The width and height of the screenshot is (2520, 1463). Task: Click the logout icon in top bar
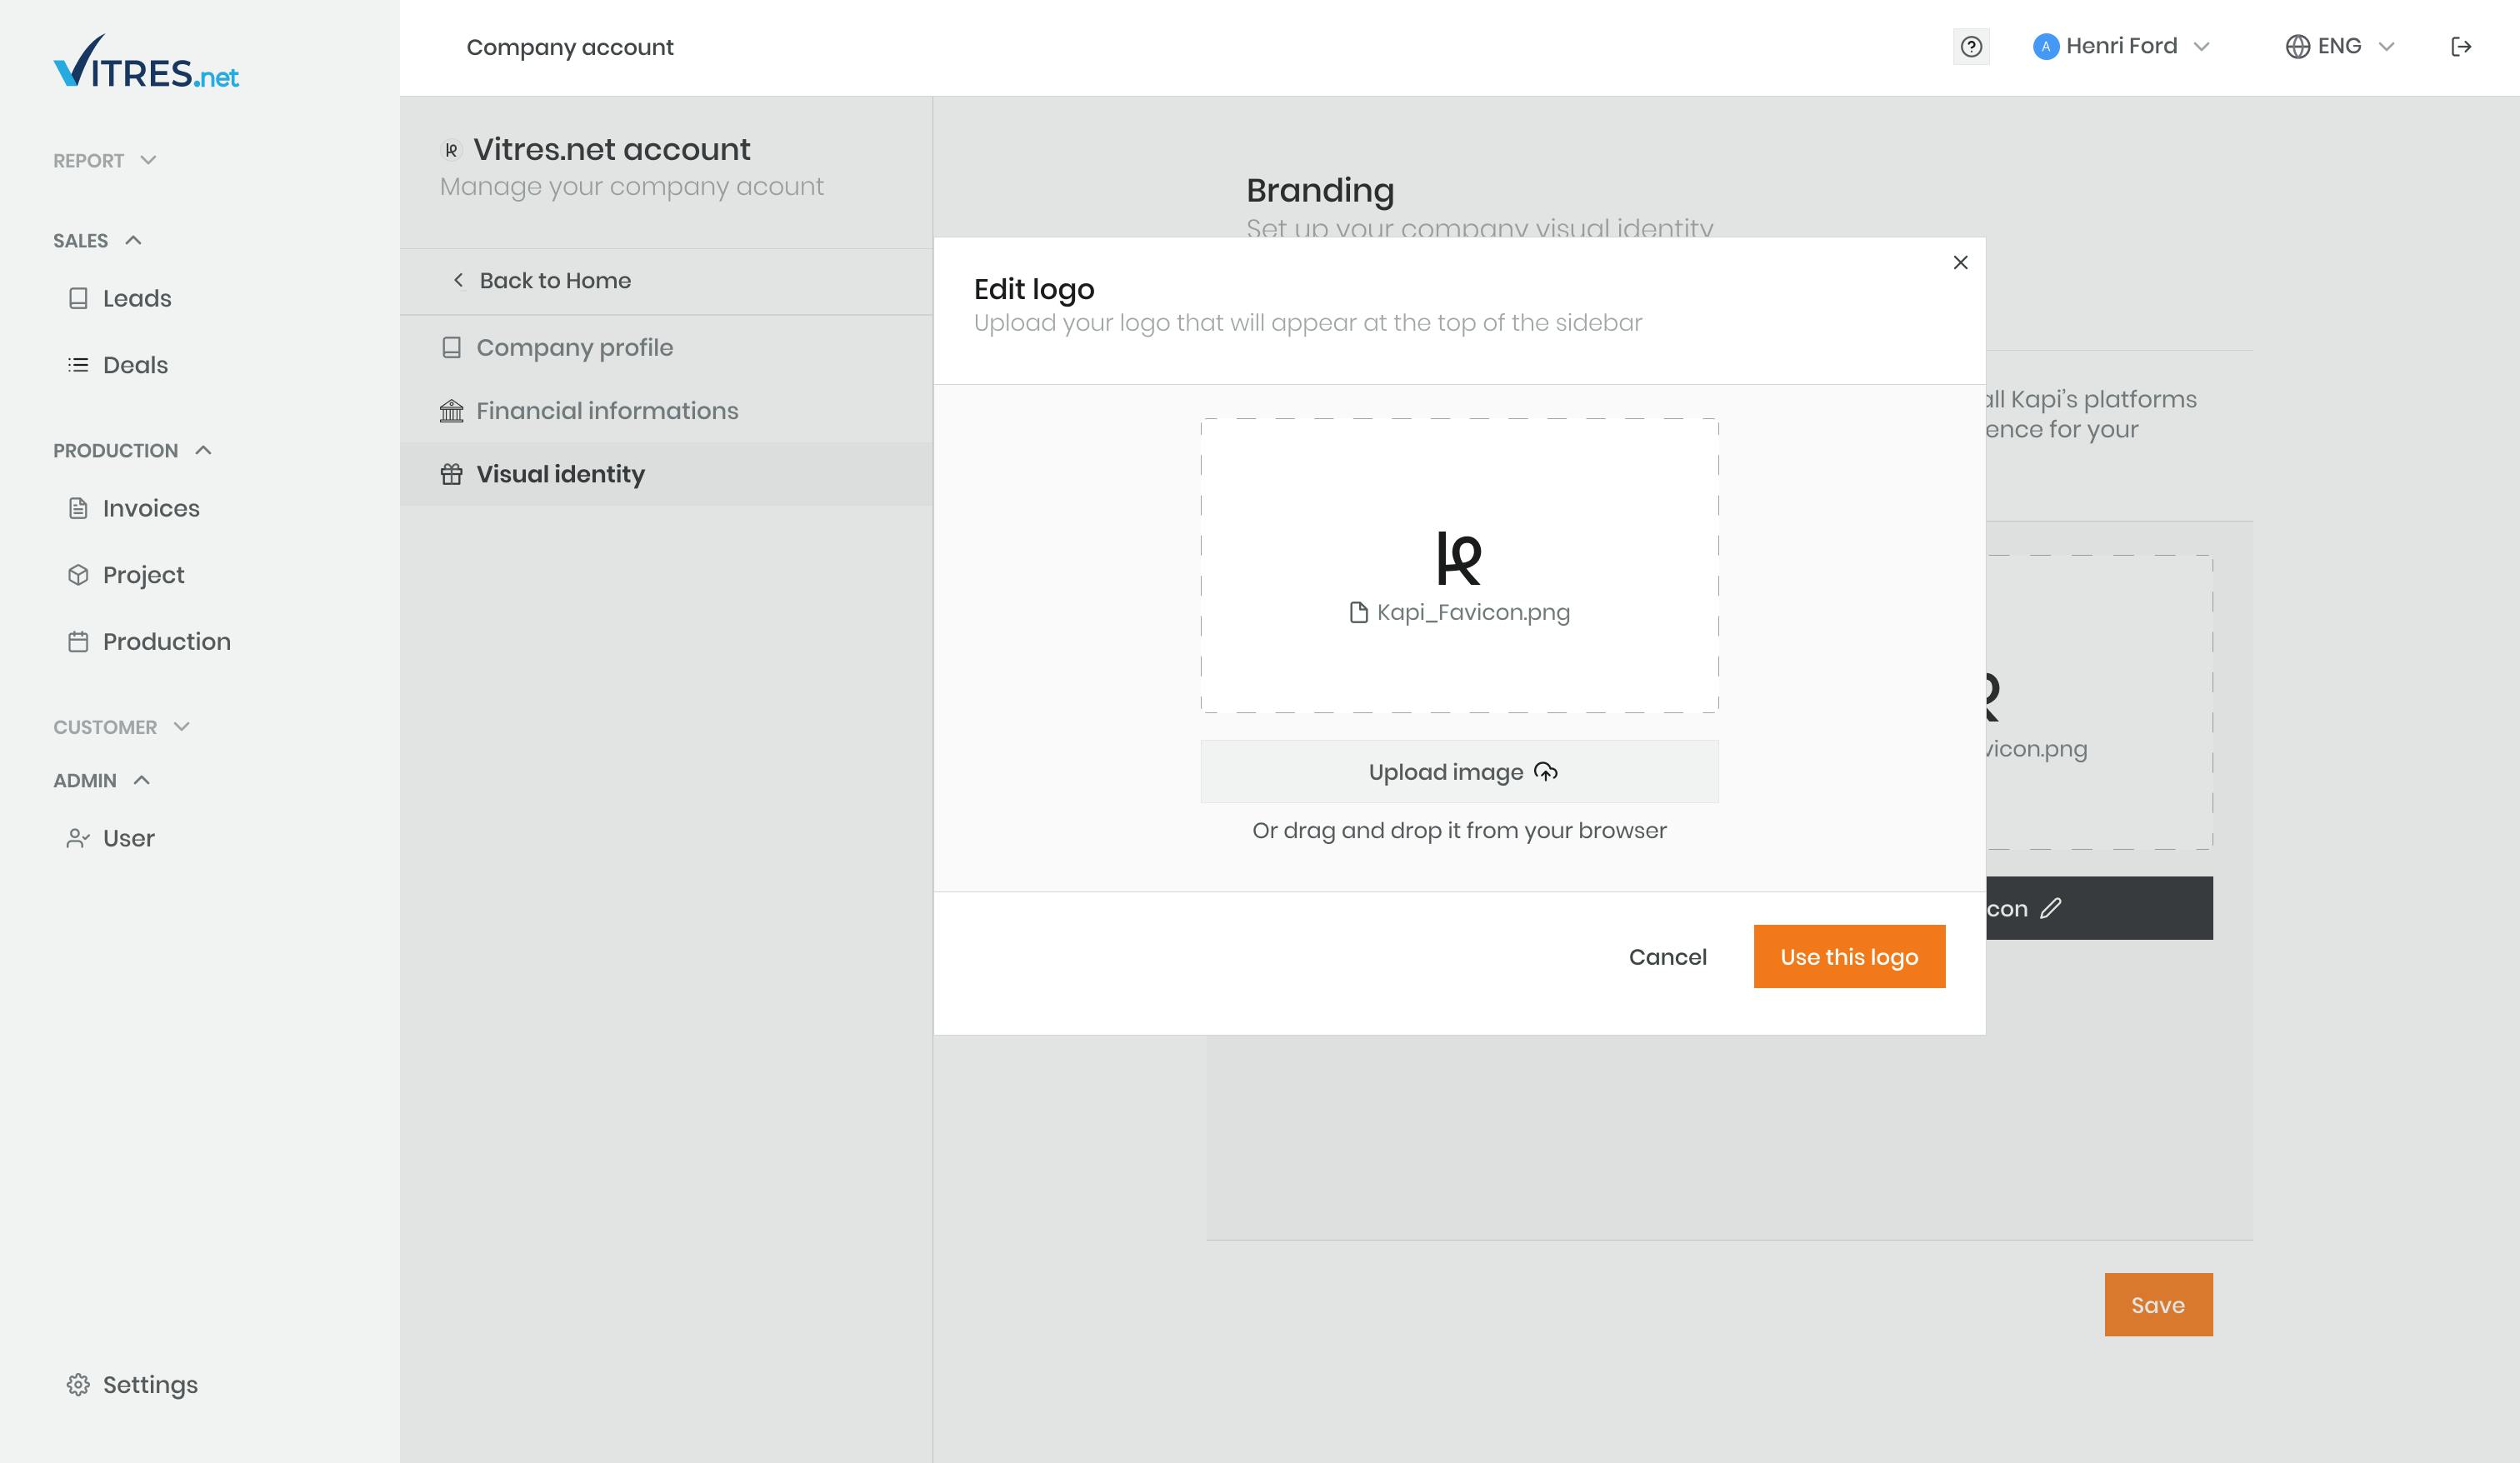2461,47
